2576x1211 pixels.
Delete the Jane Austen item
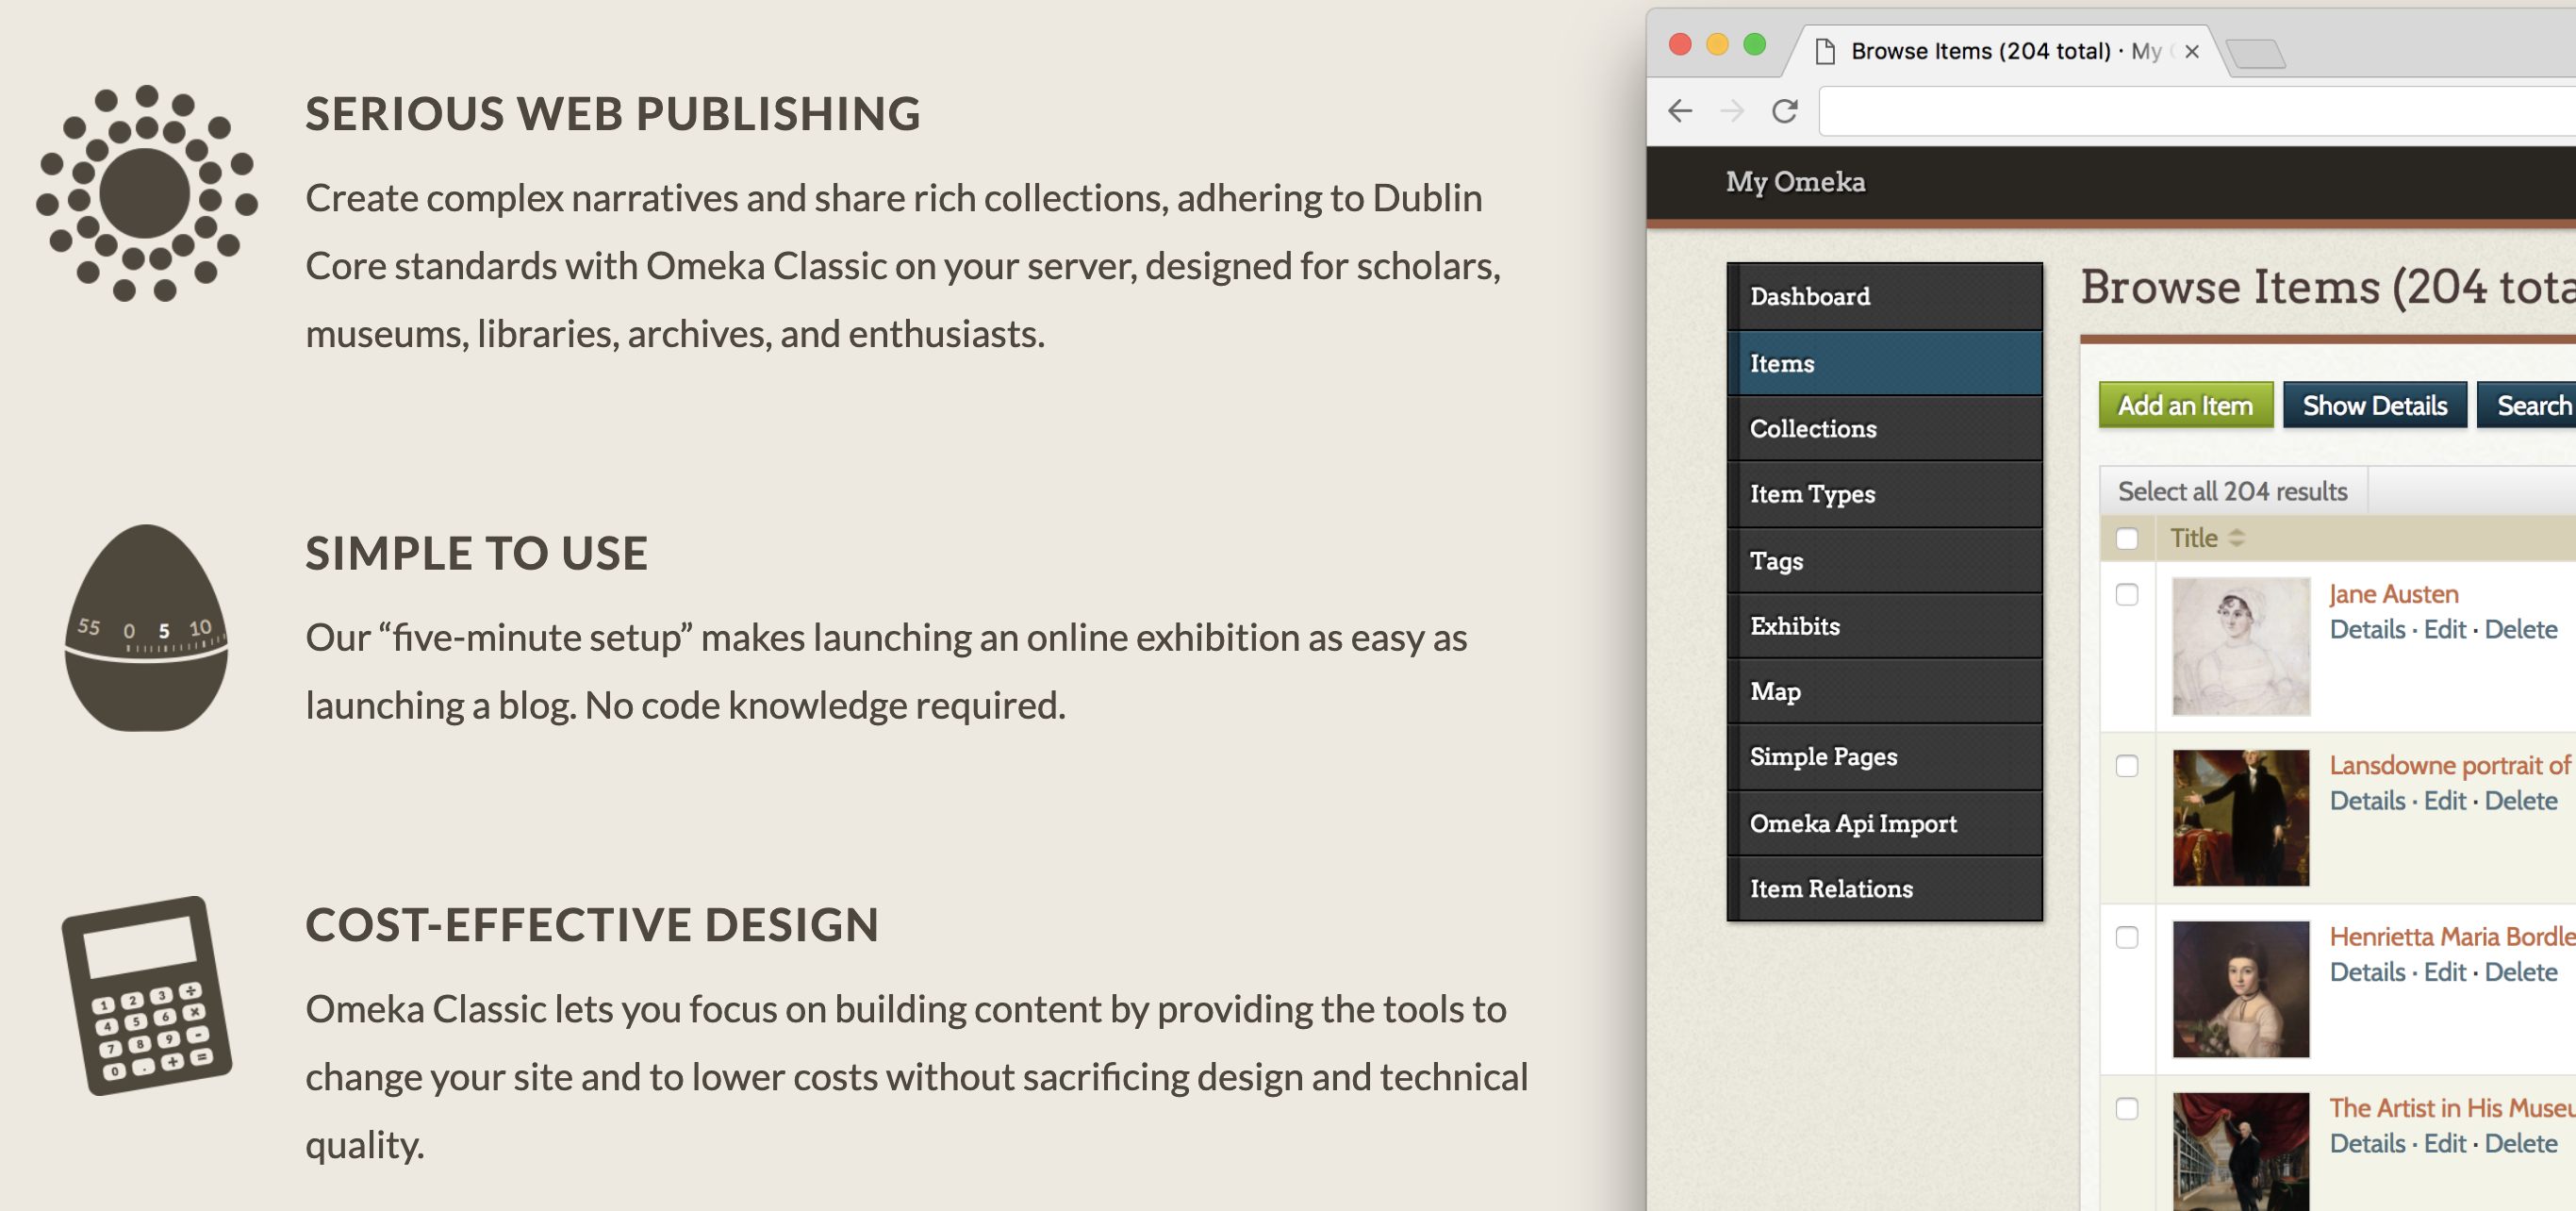click(x=2520, y=629)
